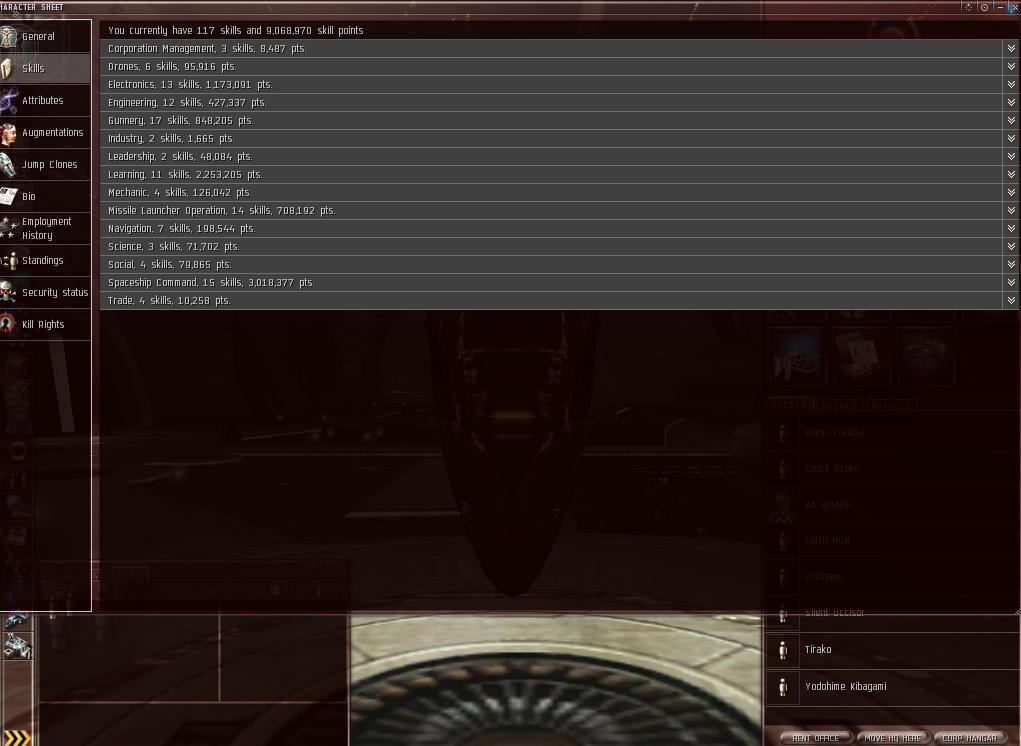Select the Skills tab in sidebar

(45, 68)
